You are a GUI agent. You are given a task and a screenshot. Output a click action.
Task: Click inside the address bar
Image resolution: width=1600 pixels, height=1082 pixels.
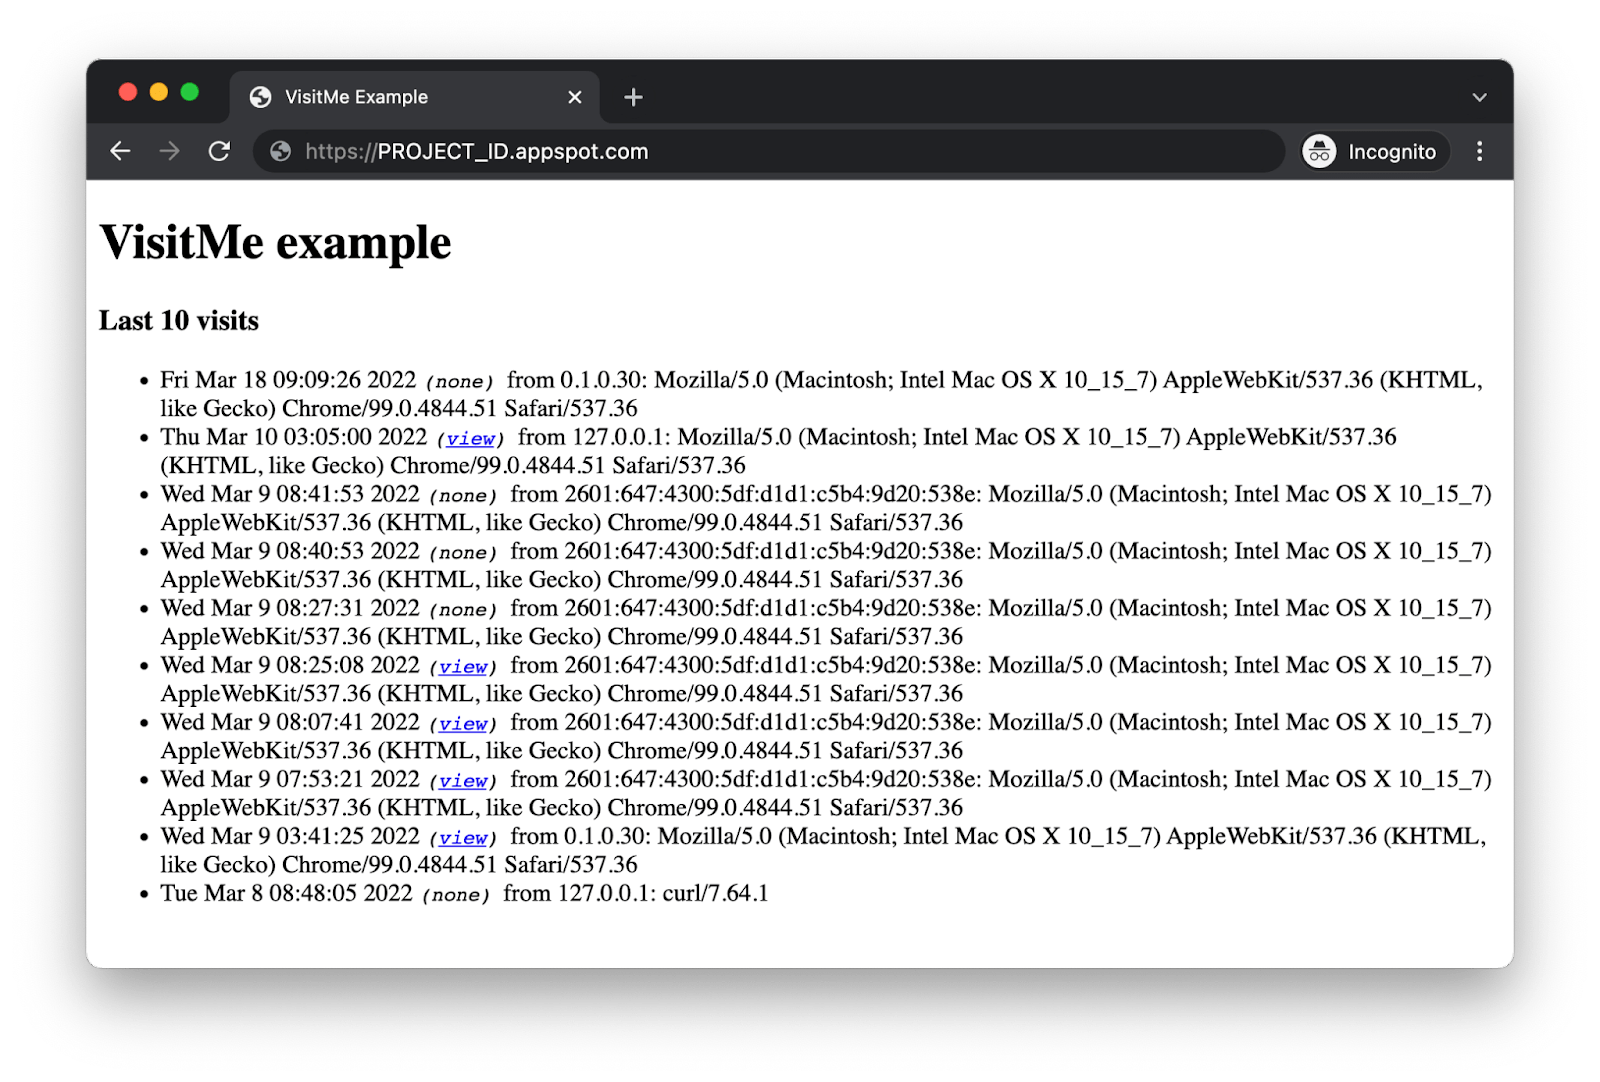(x=700, y=151)
